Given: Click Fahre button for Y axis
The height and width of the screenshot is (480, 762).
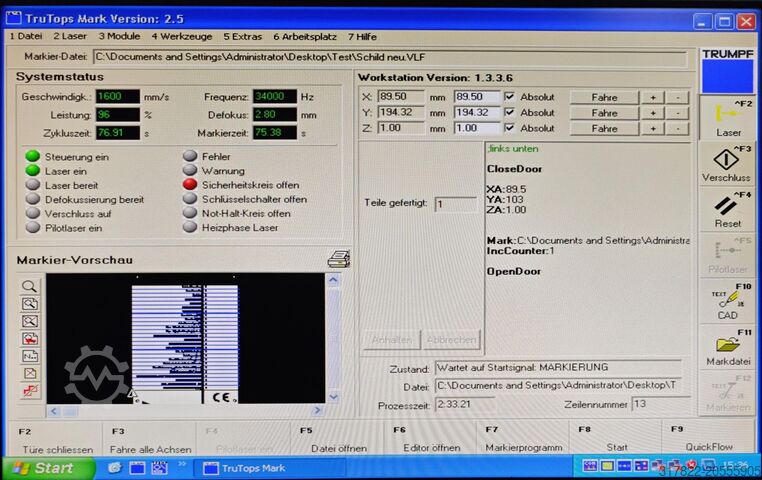Looking at the screenshot, I should (603, 113).
